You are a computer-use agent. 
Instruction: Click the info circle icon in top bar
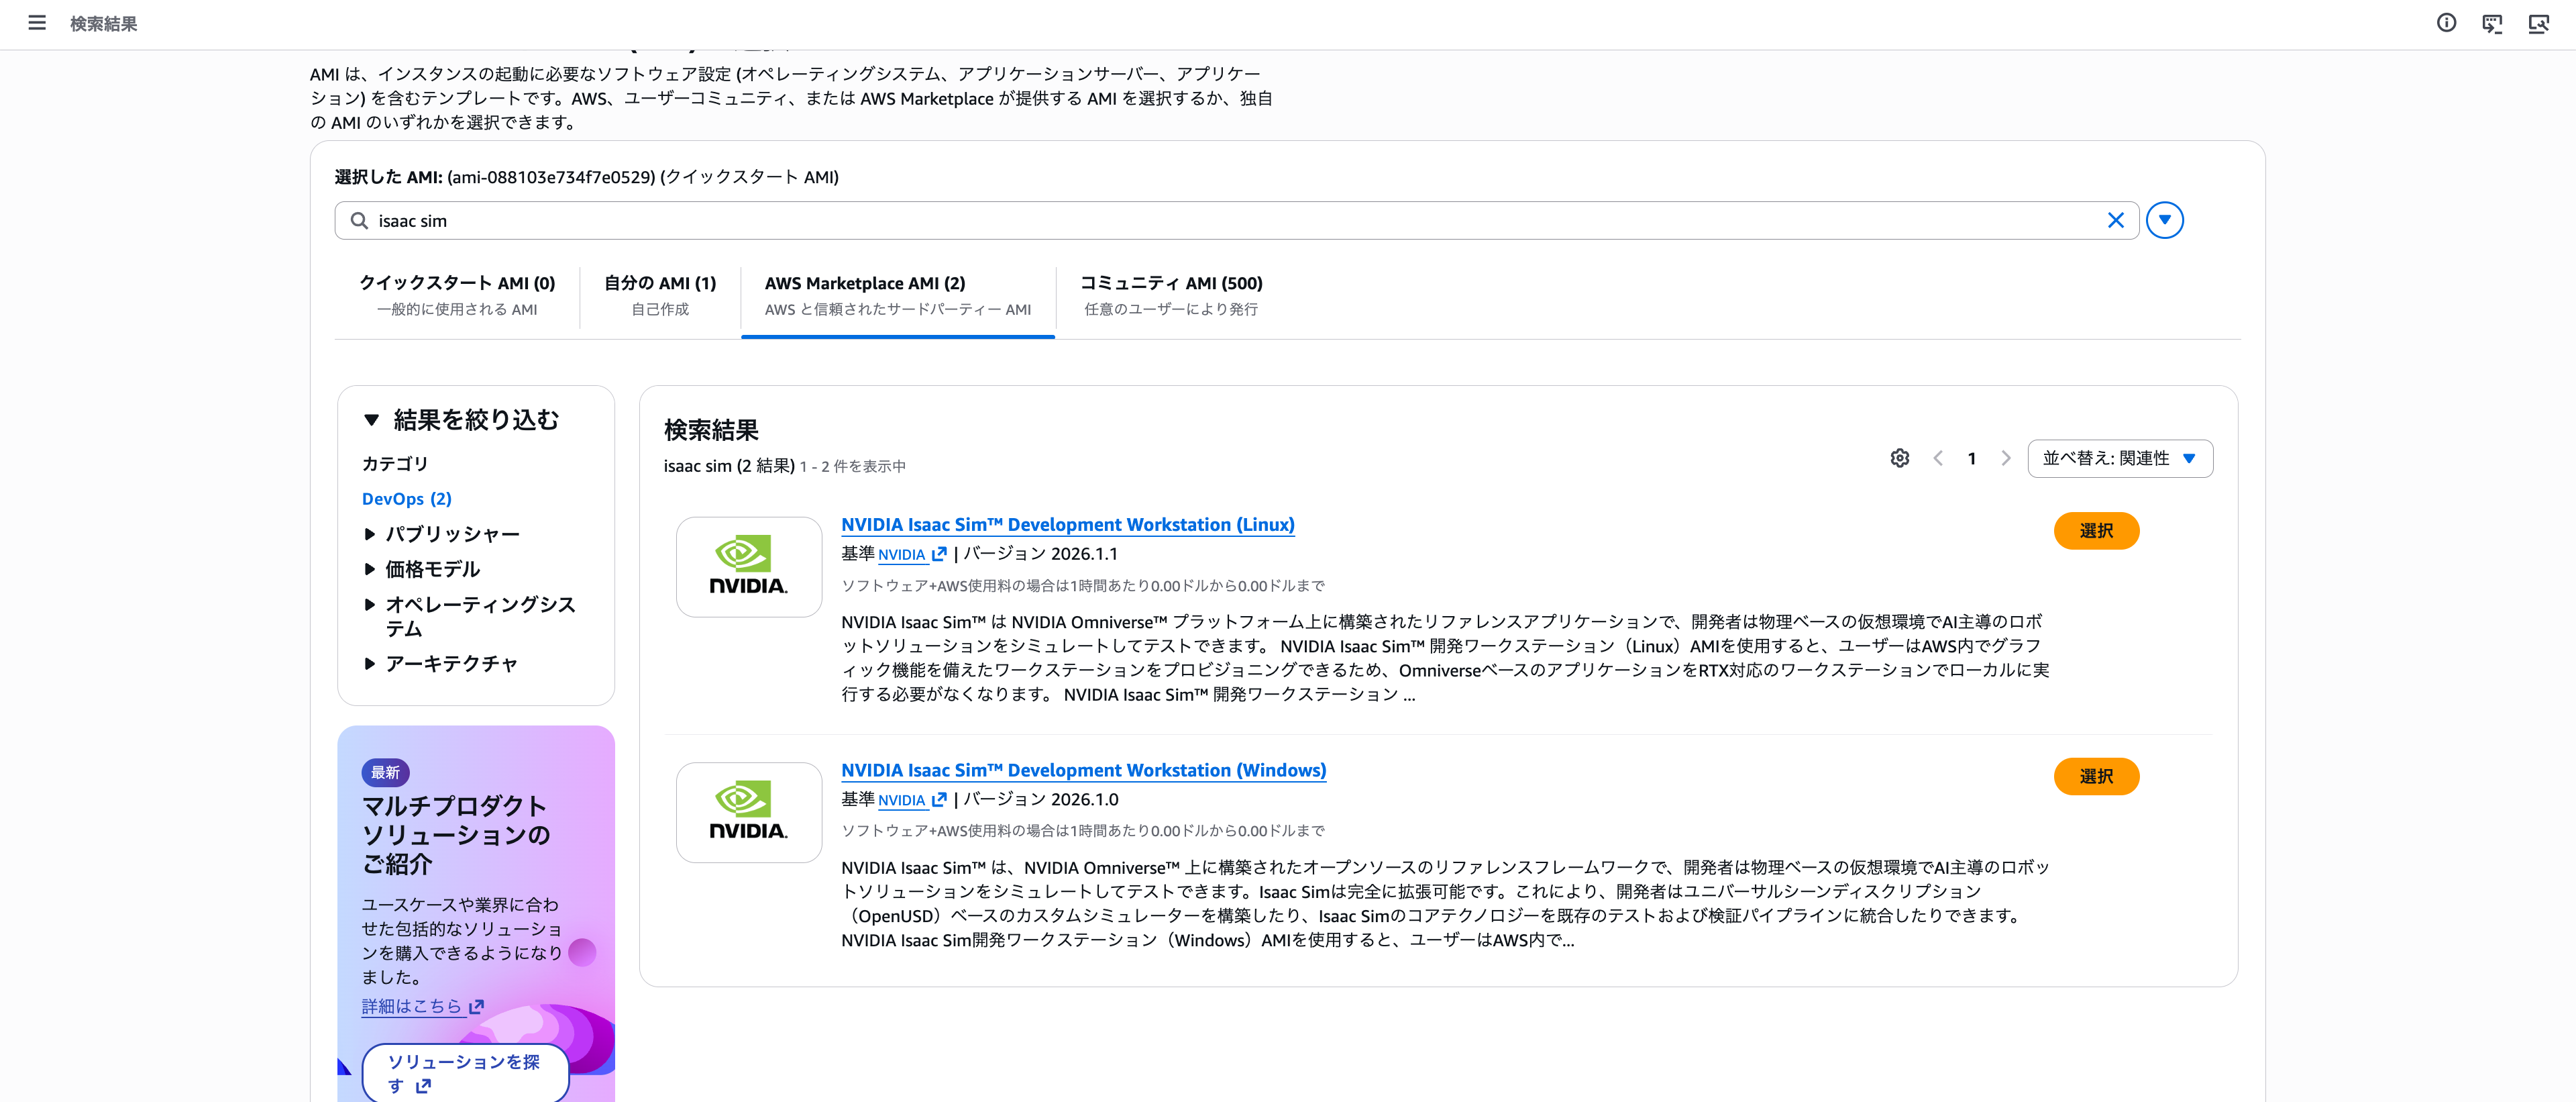point(2446,22)
